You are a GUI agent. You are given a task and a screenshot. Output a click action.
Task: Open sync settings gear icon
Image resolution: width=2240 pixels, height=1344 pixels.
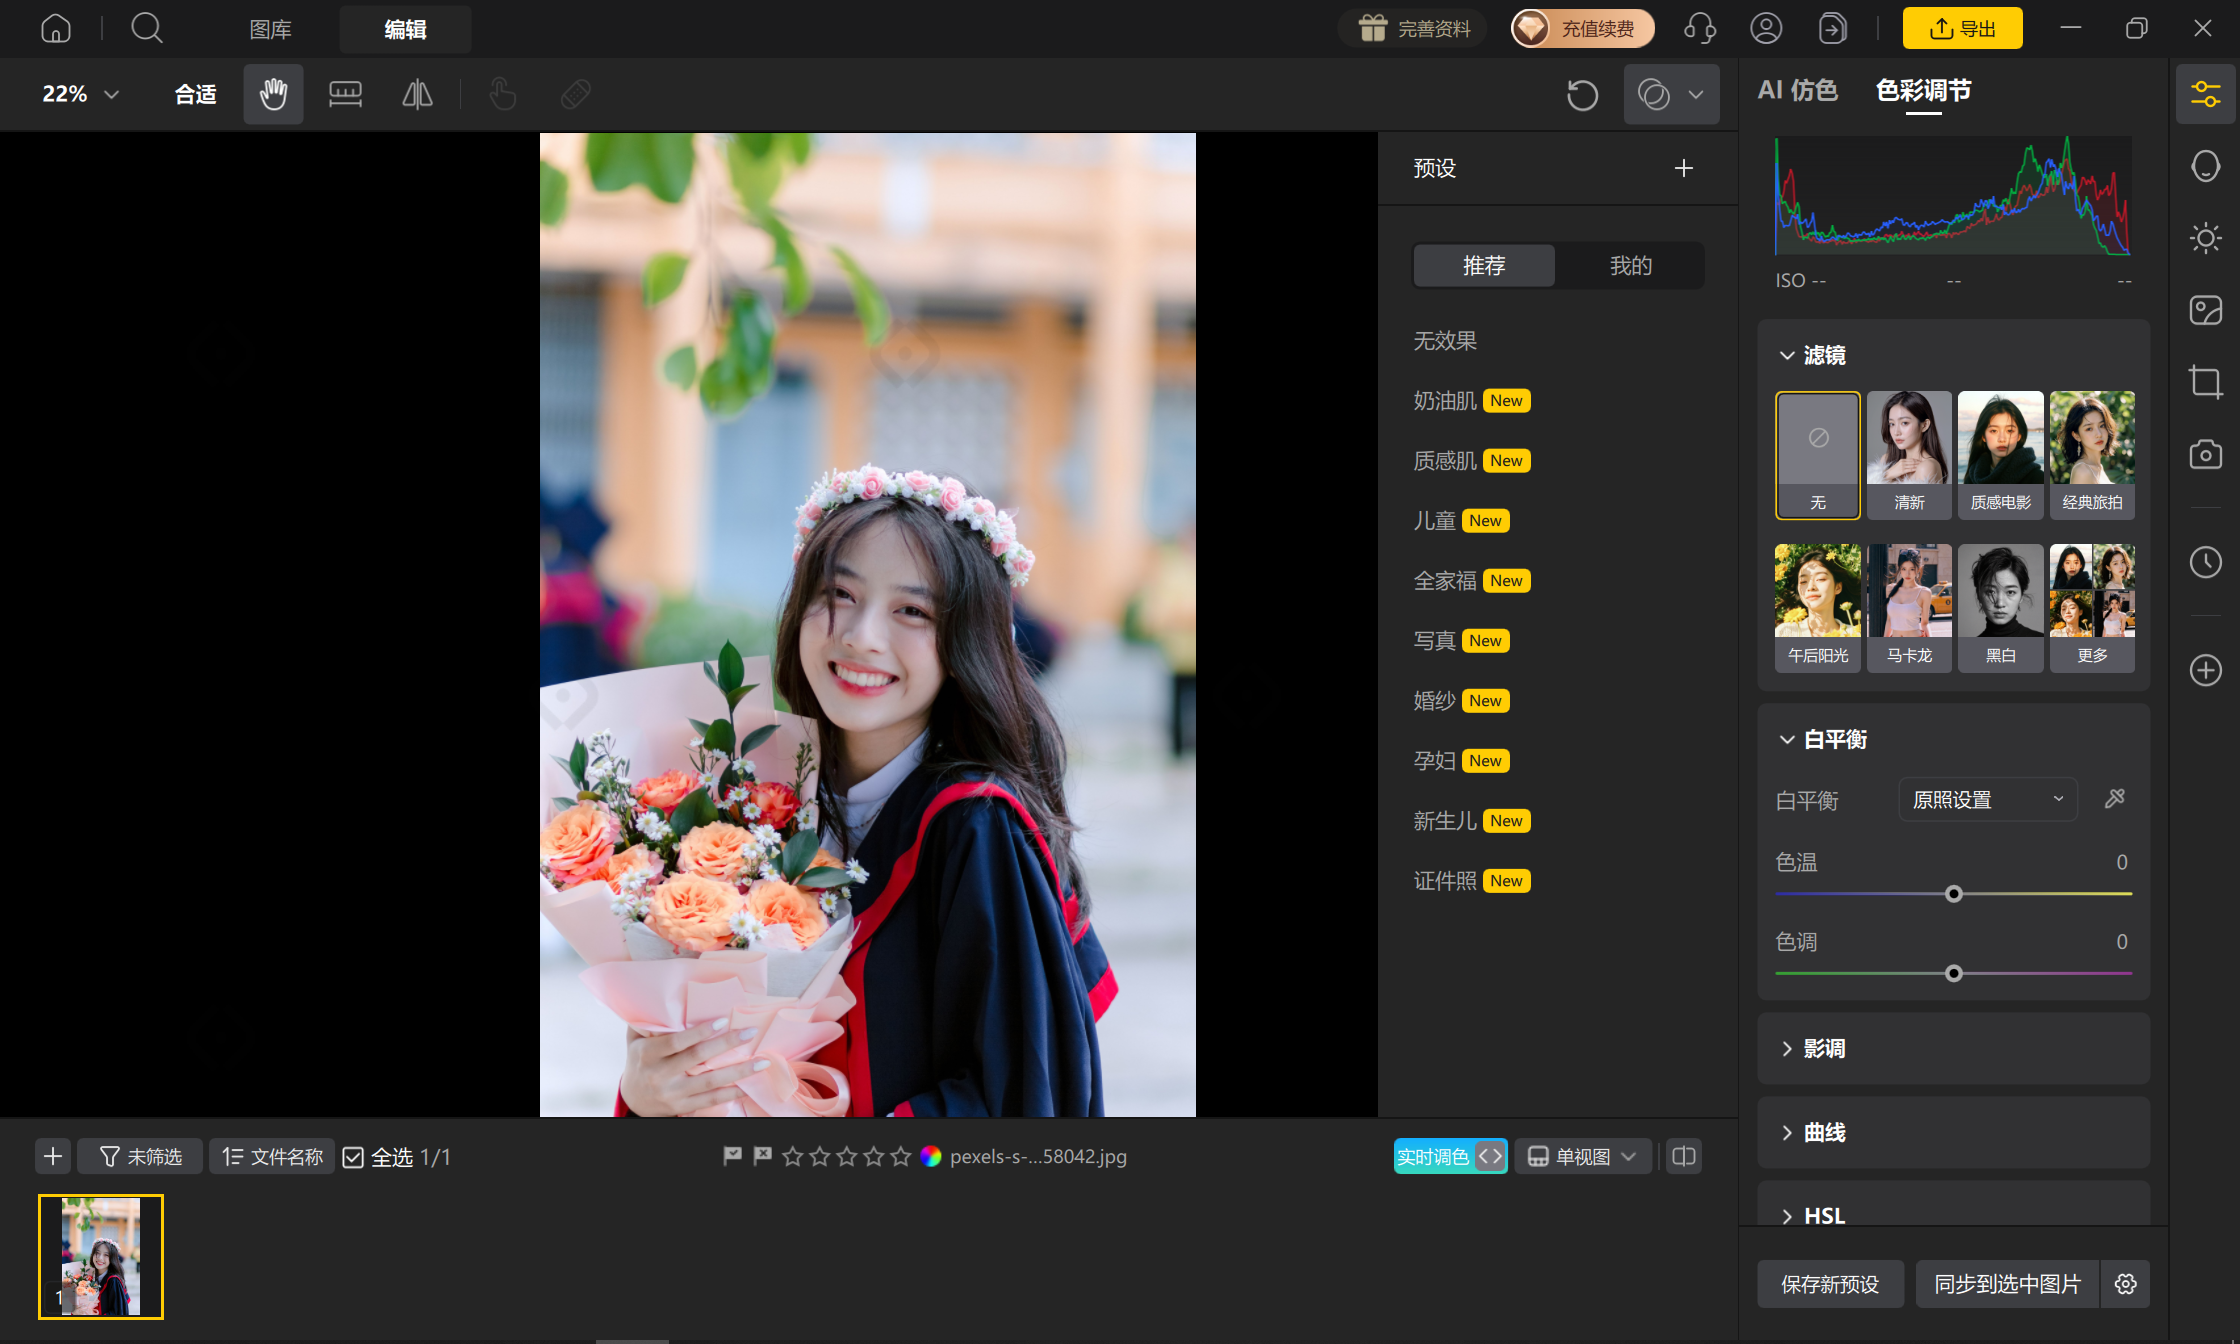pyautogui.click(x=2126, y=1284)
